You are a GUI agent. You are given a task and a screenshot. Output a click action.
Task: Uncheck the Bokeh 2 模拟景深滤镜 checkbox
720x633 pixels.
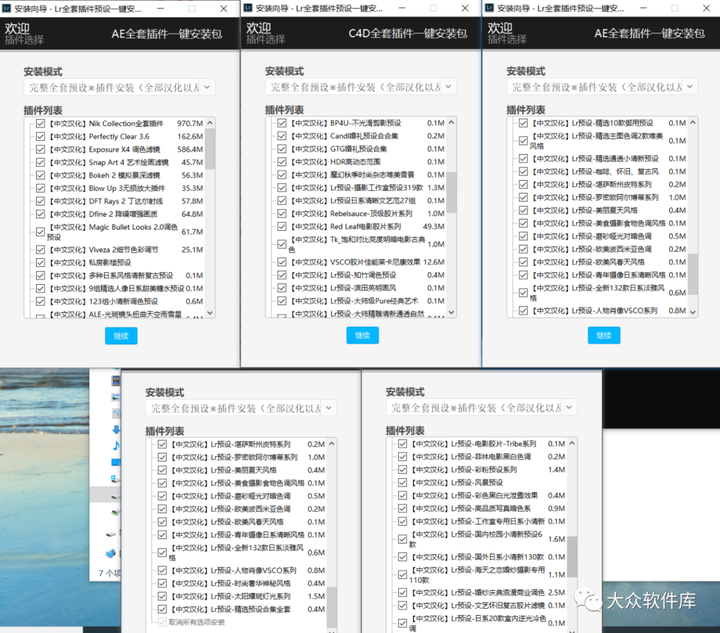[40, 175]
